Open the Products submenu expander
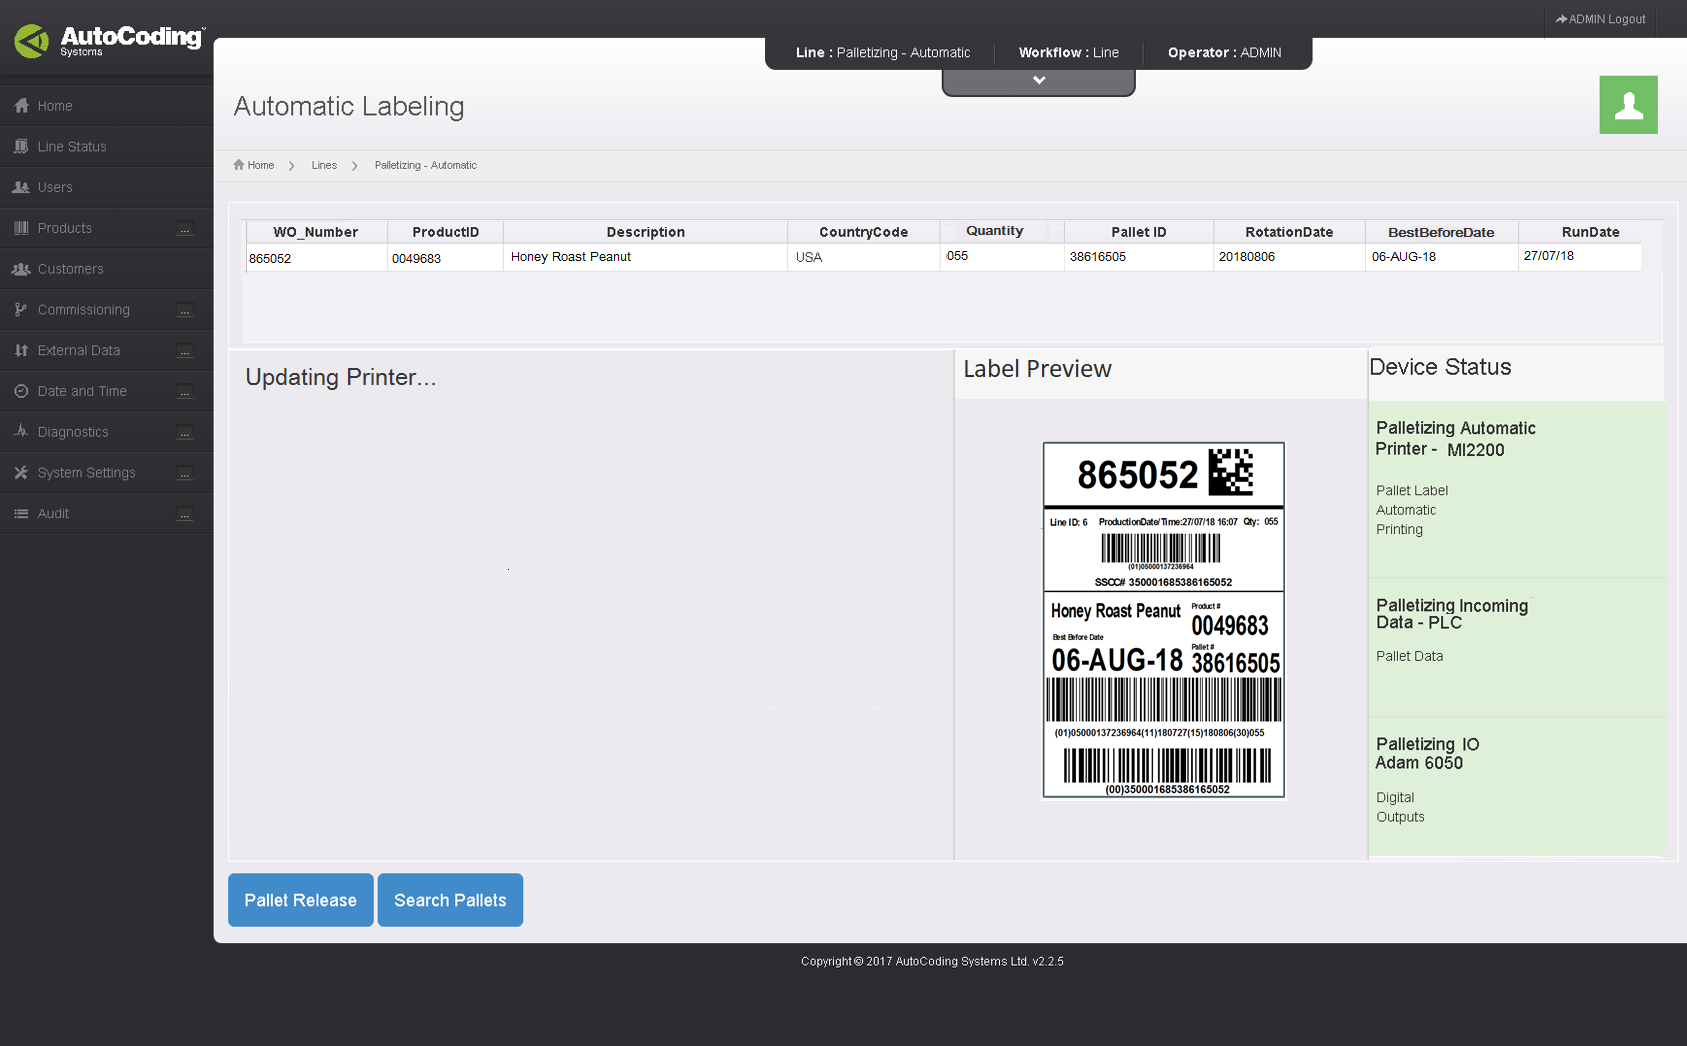 tap(185, 229)
